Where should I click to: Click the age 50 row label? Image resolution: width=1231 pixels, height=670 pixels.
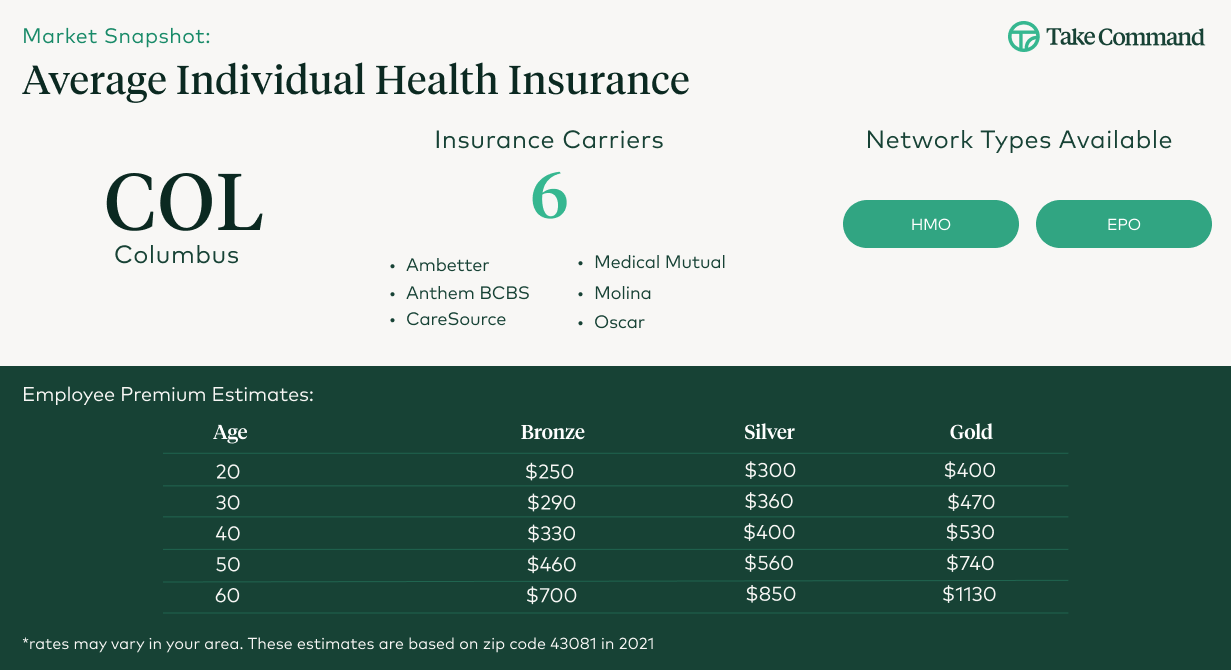coord(228,565)
